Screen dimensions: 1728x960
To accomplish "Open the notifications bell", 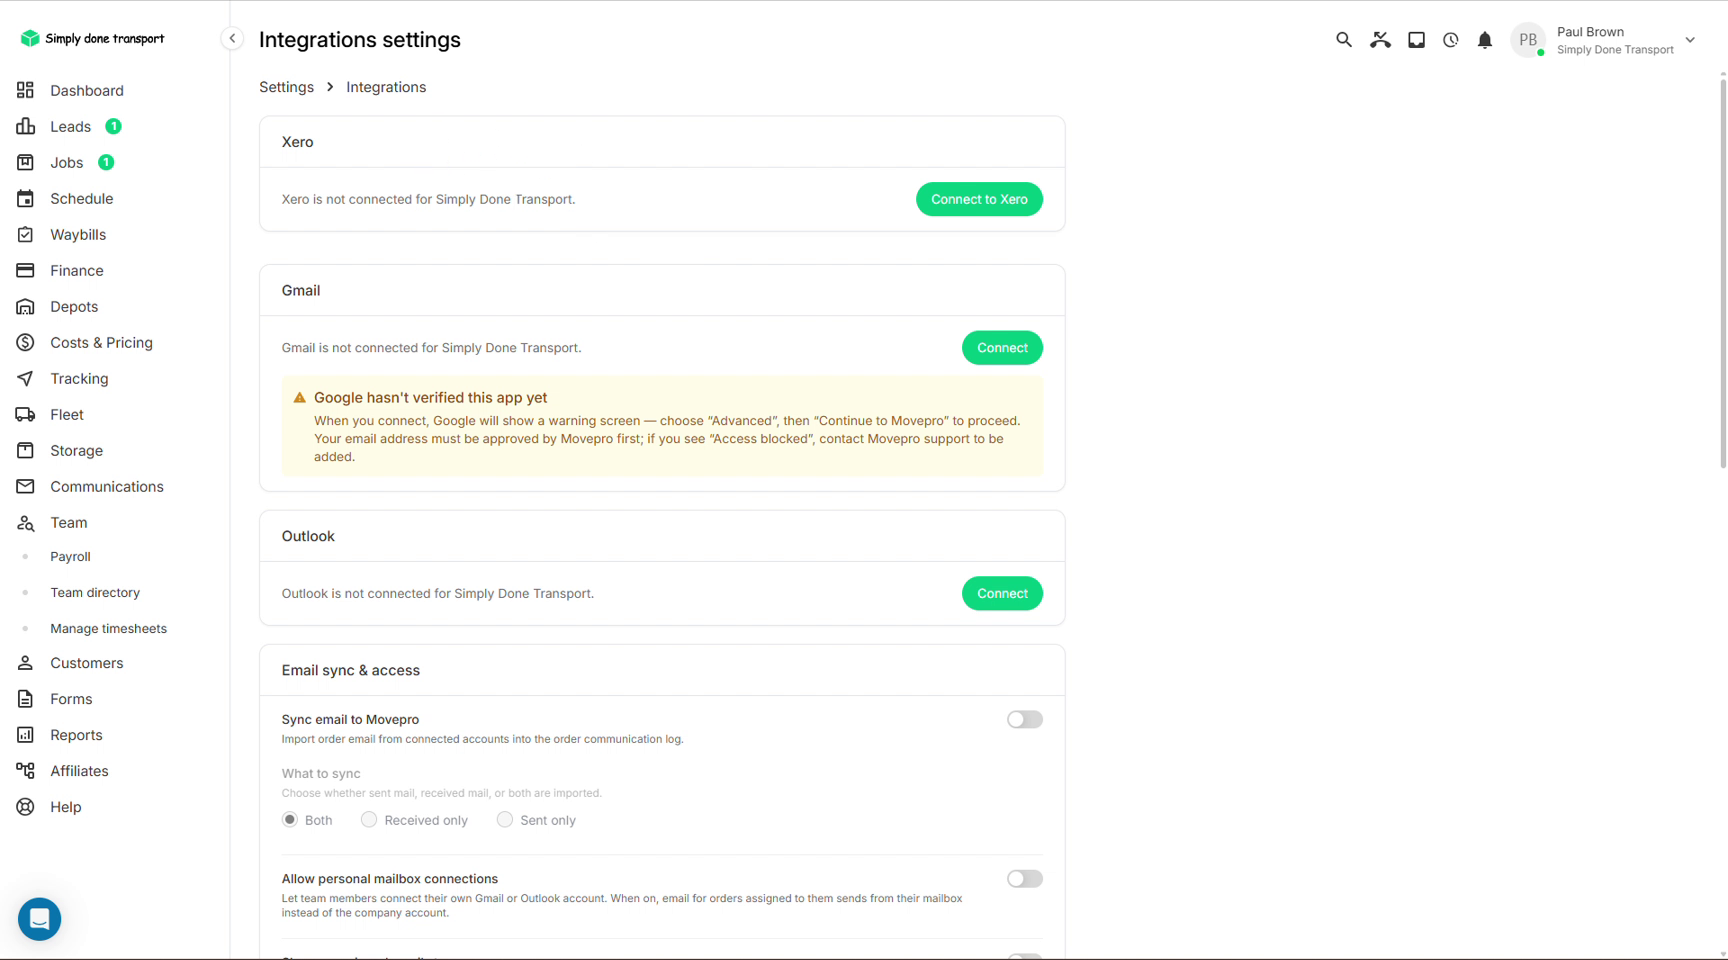I will tap(1485, 40).
